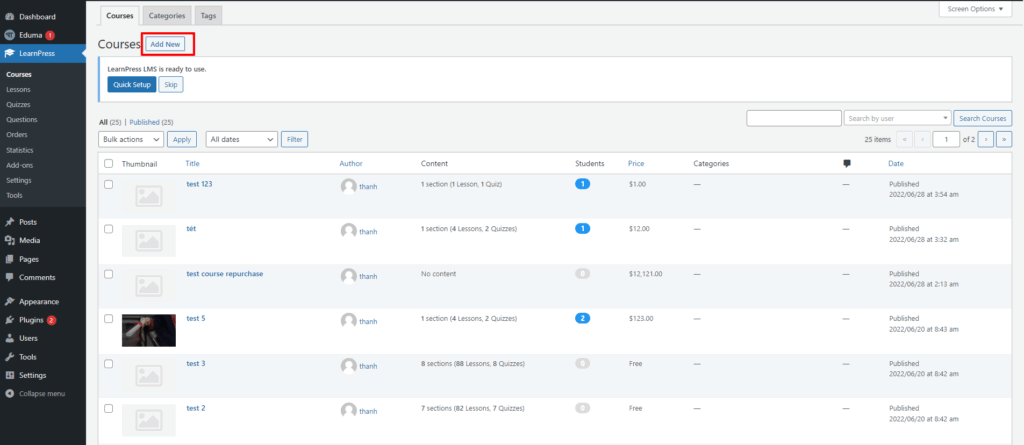Sort courses by the Price column

635,163
